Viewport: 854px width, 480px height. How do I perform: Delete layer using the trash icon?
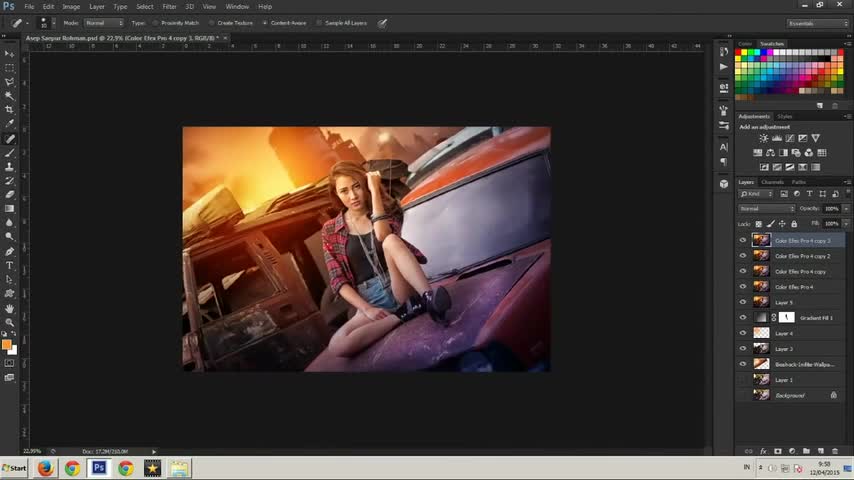[x=835, y=451]
